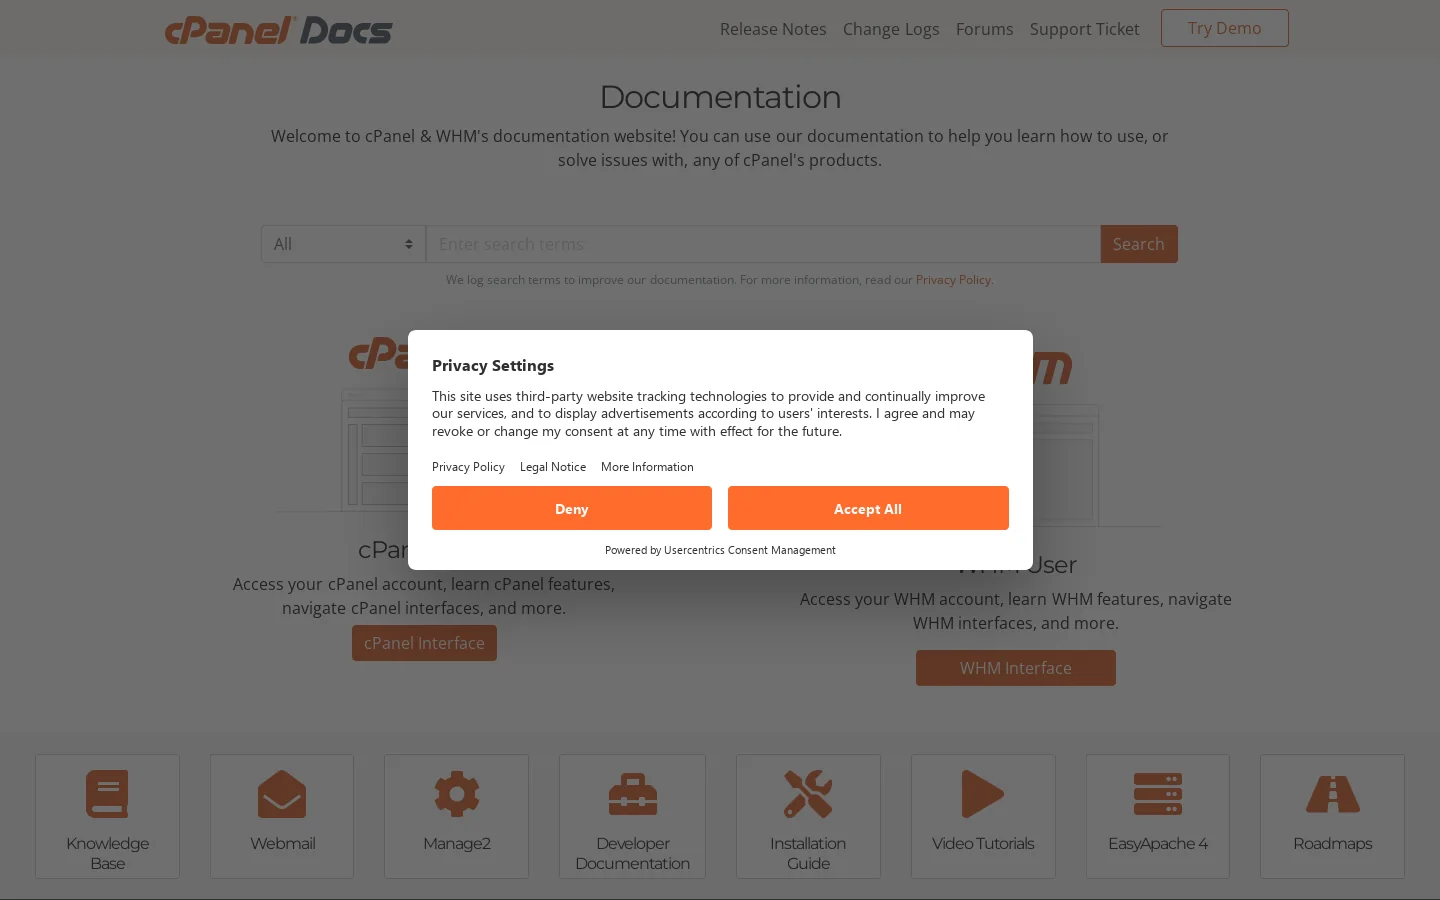The image size is (1440, 900).
Task: Open Change Logs in top navigation
Action: tap(891, 29)
